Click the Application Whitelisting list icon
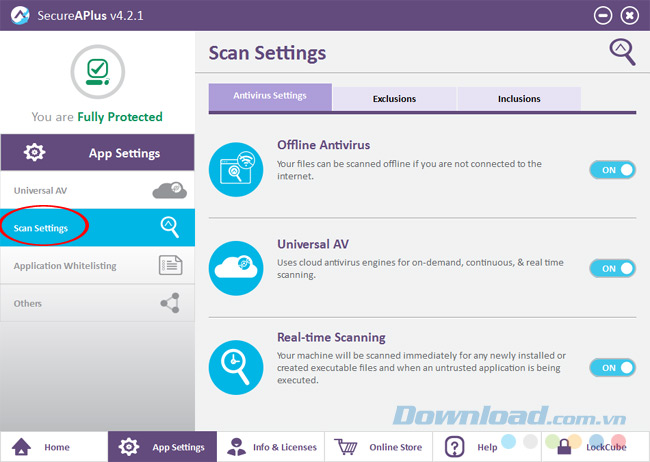The image size is (650, 462). tap(170, 265)
